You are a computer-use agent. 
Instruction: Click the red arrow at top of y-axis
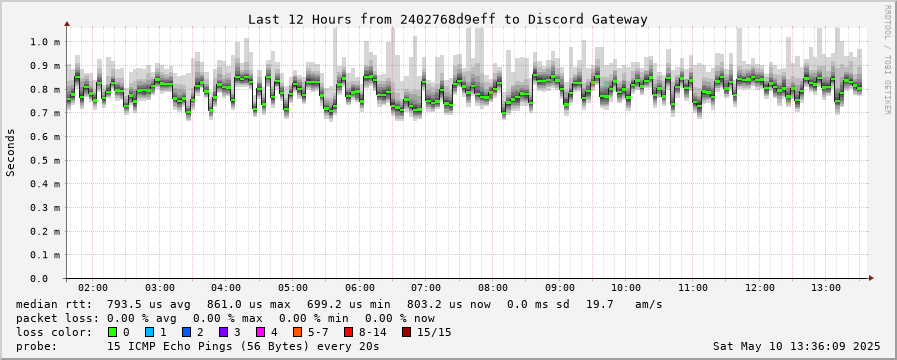tap(67, 24)
